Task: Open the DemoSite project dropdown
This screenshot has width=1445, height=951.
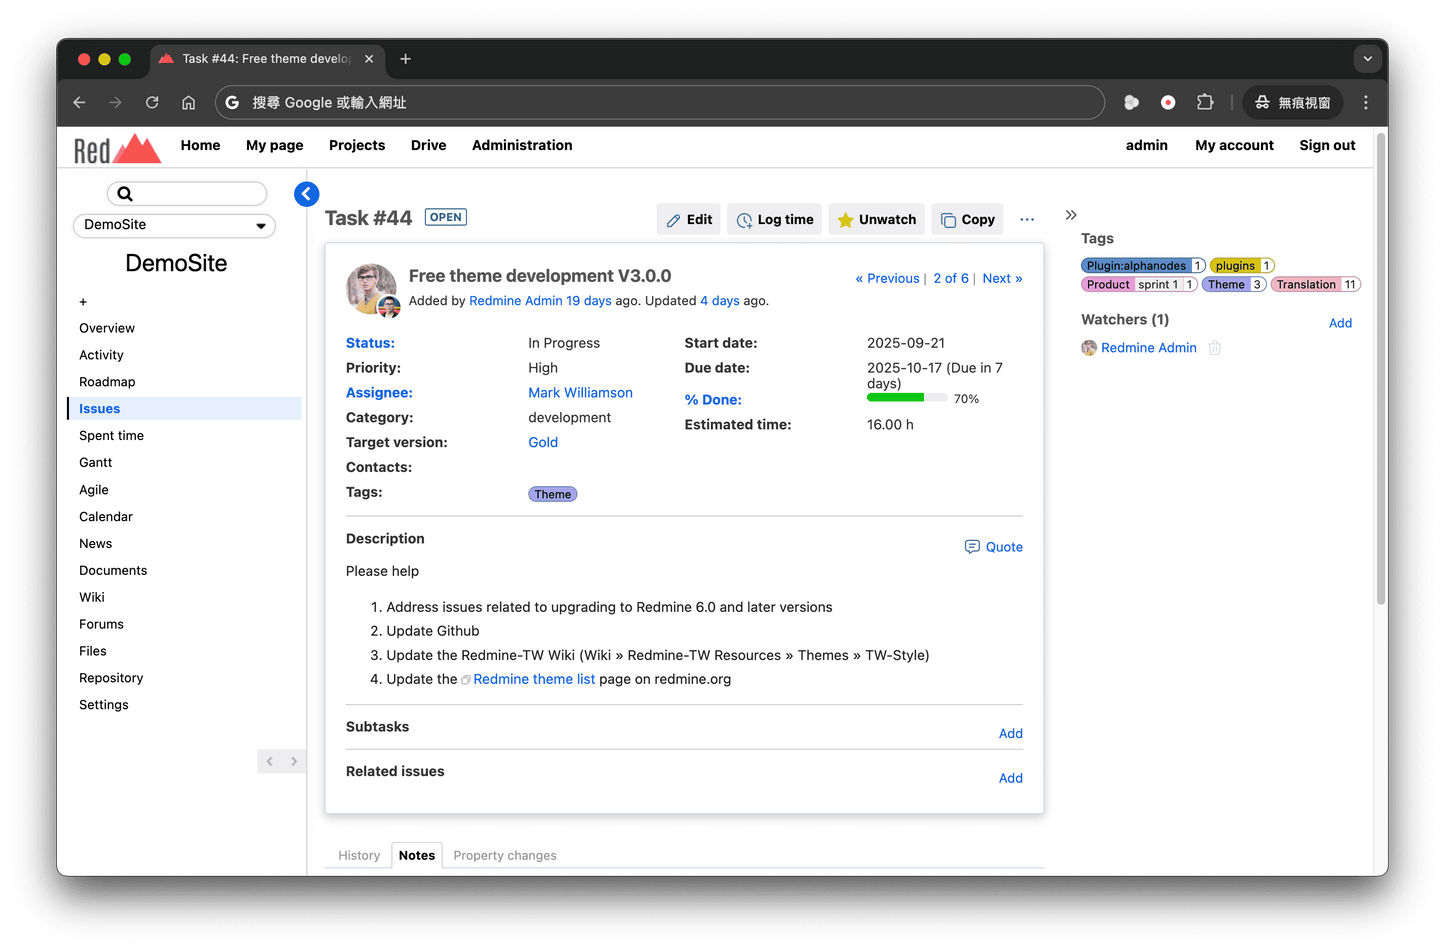Action: pyautogui.click(x=174, y=226)
